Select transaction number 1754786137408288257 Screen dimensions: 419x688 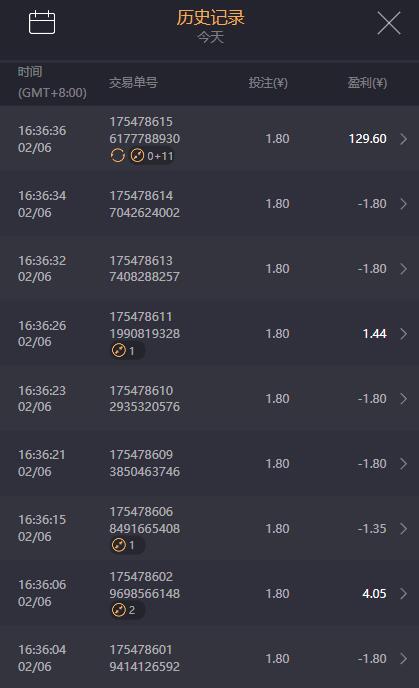(144, 269)
